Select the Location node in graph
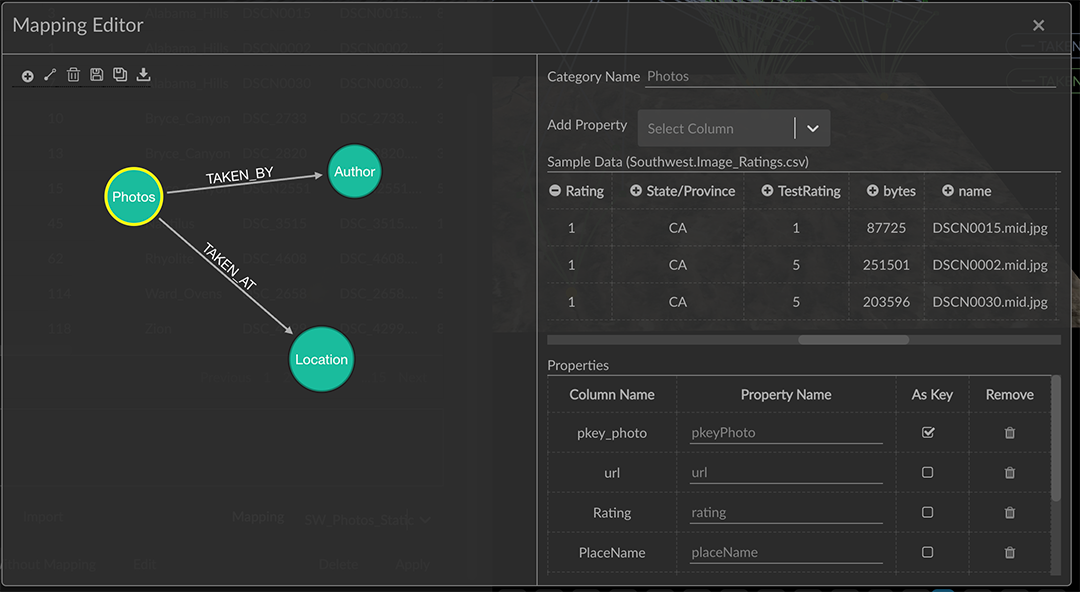Image resolution: width=1080 pixels, height=592 pixels. tap(321, 360)
